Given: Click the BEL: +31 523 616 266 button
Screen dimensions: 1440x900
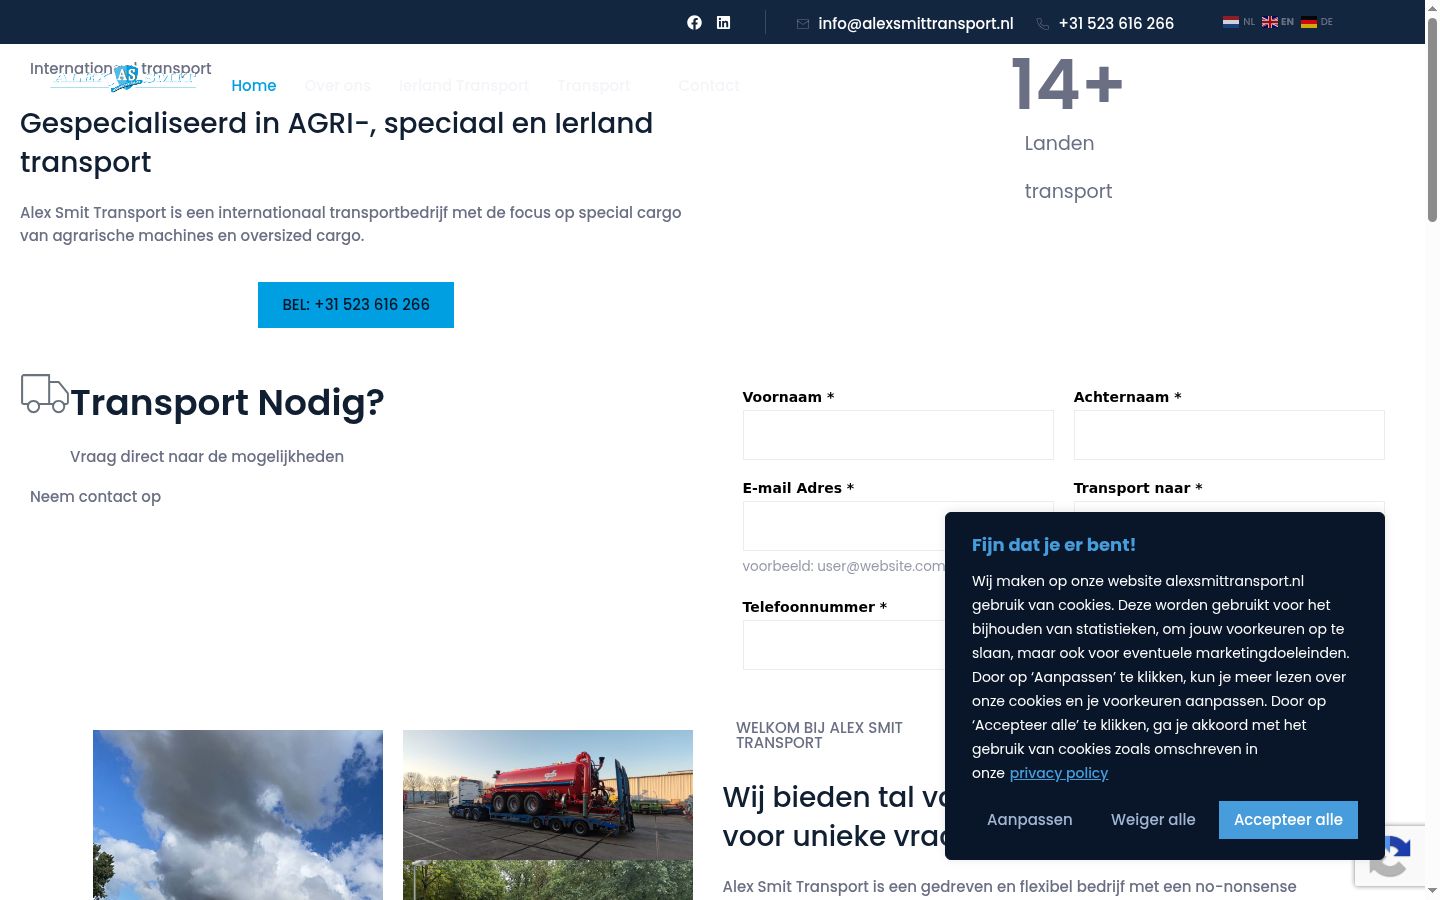Looking at the screenshot, I should point(356,305).
